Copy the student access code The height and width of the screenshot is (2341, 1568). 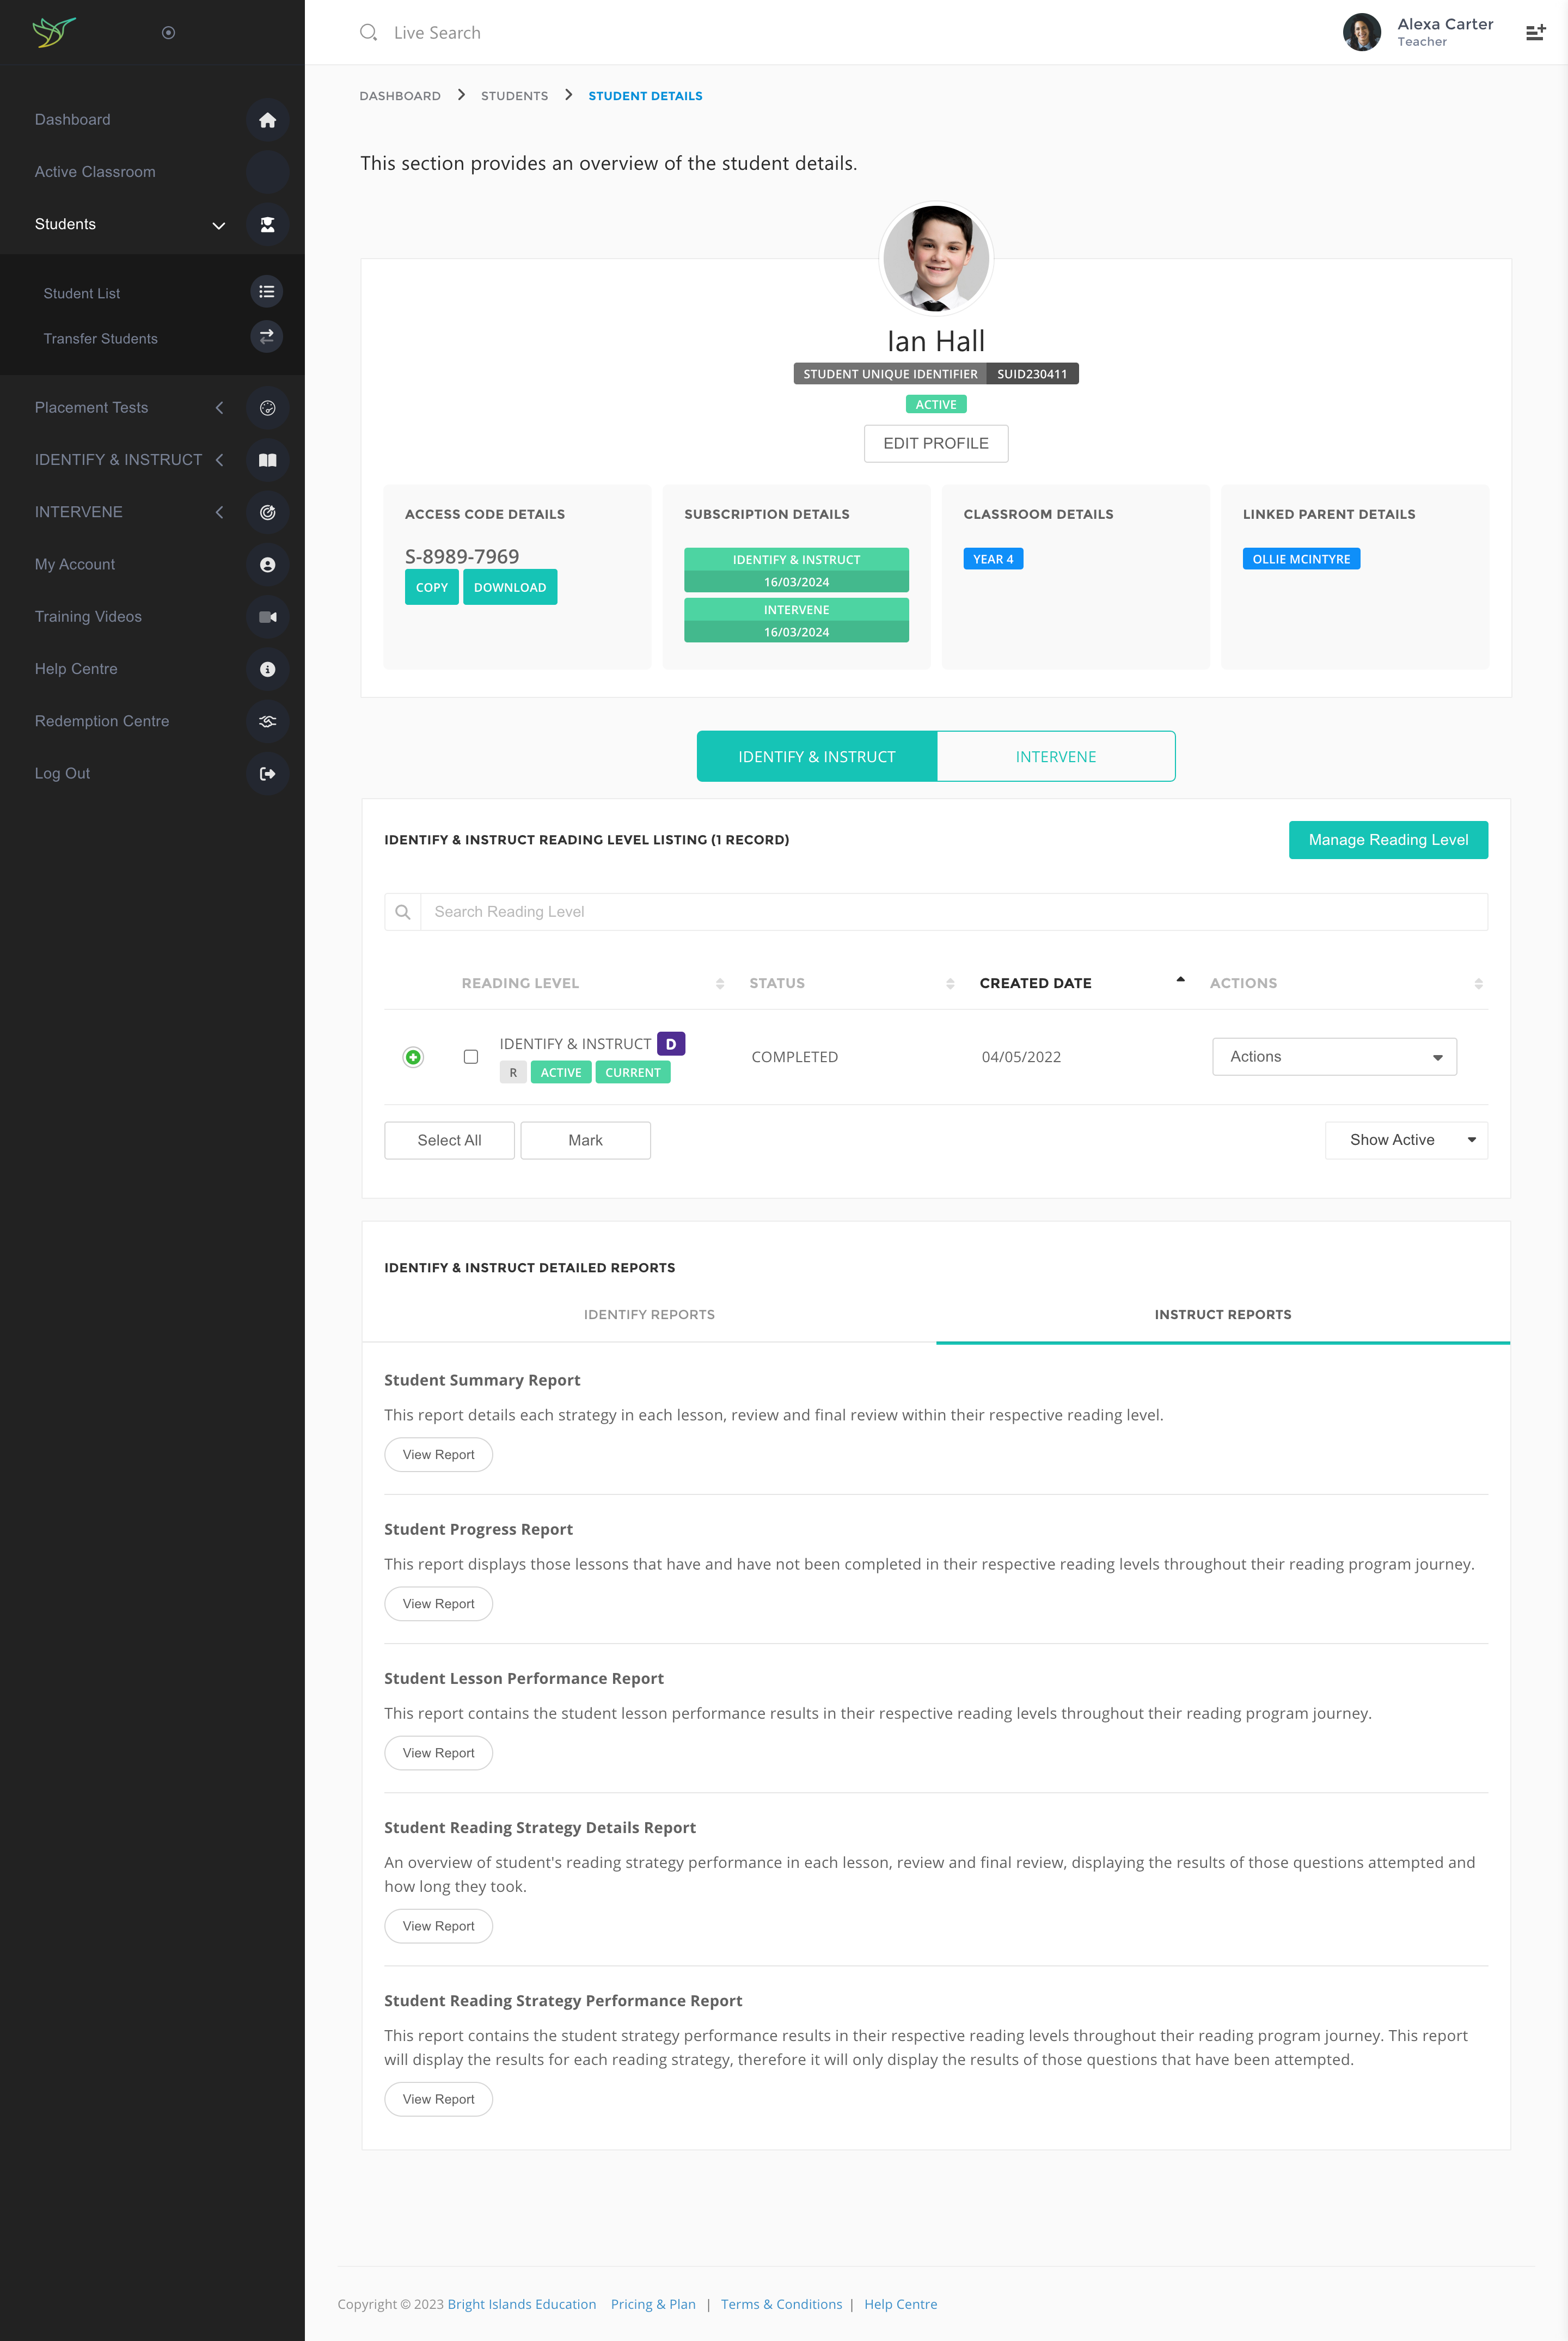click(x=431, y=587)
